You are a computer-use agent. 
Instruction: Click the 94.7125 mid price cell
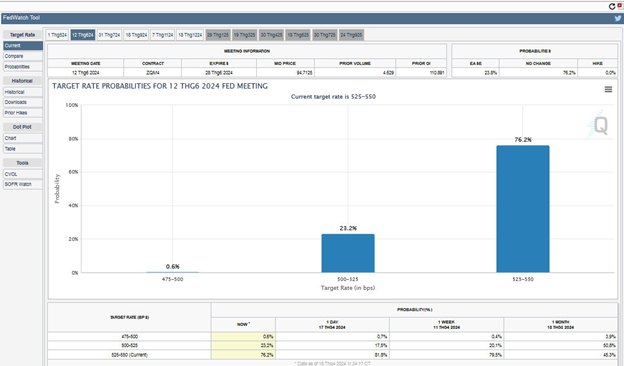click(286, 73)
